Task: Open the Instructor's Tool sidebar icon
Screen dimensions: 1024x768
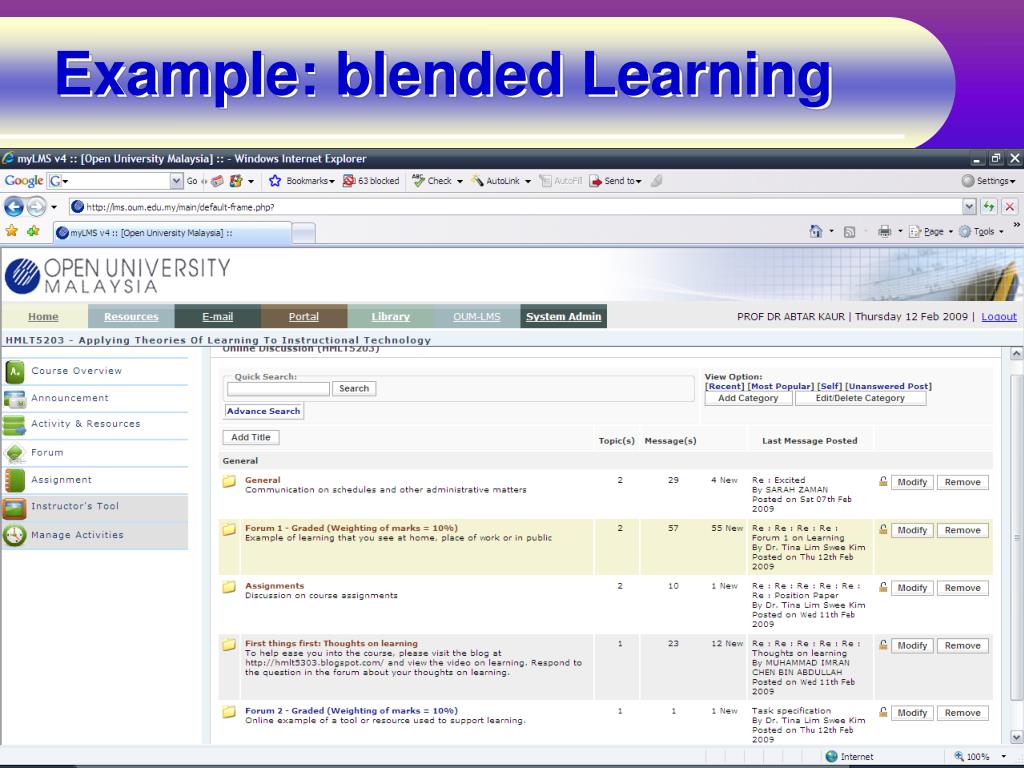Action: tap(14, 507)
